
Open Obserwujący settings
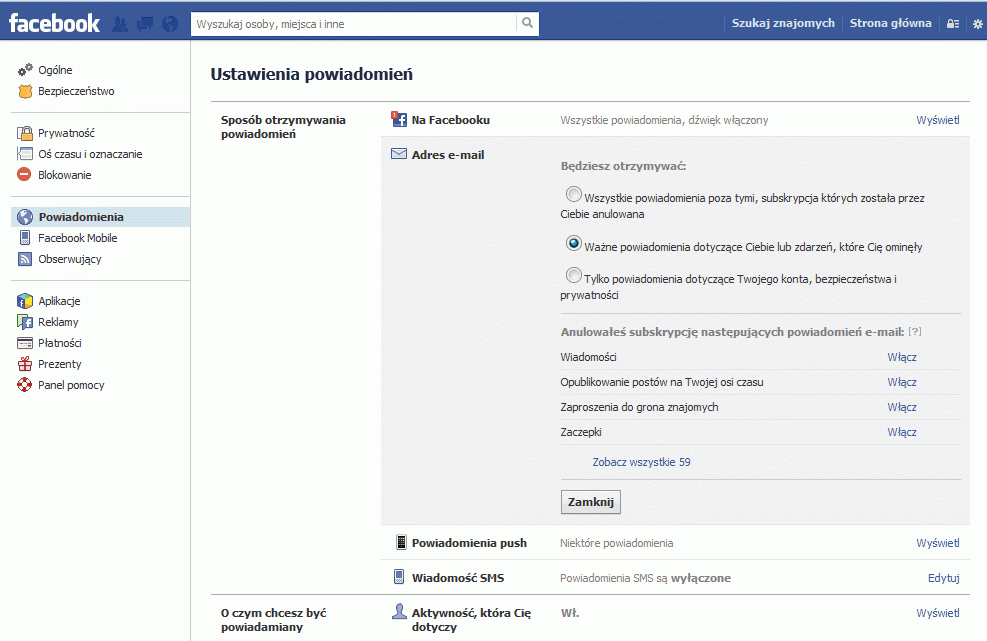(70, 259)
